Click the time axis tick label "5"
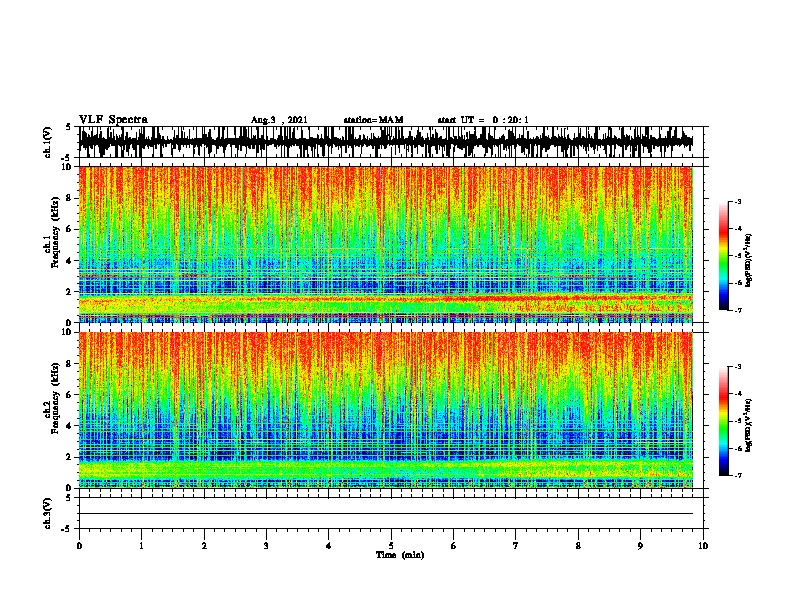Viewport: 792px width, 612px height. 391,546
